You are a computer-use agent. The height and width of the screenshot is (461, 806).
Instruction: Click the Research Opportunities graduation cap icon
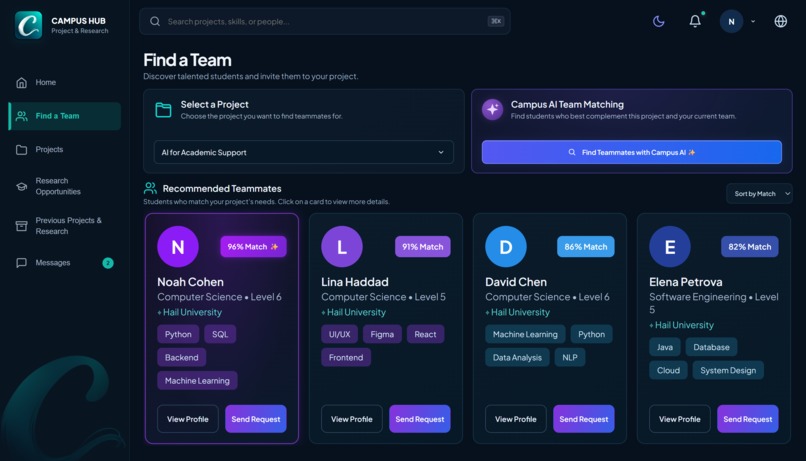point(22,186)
